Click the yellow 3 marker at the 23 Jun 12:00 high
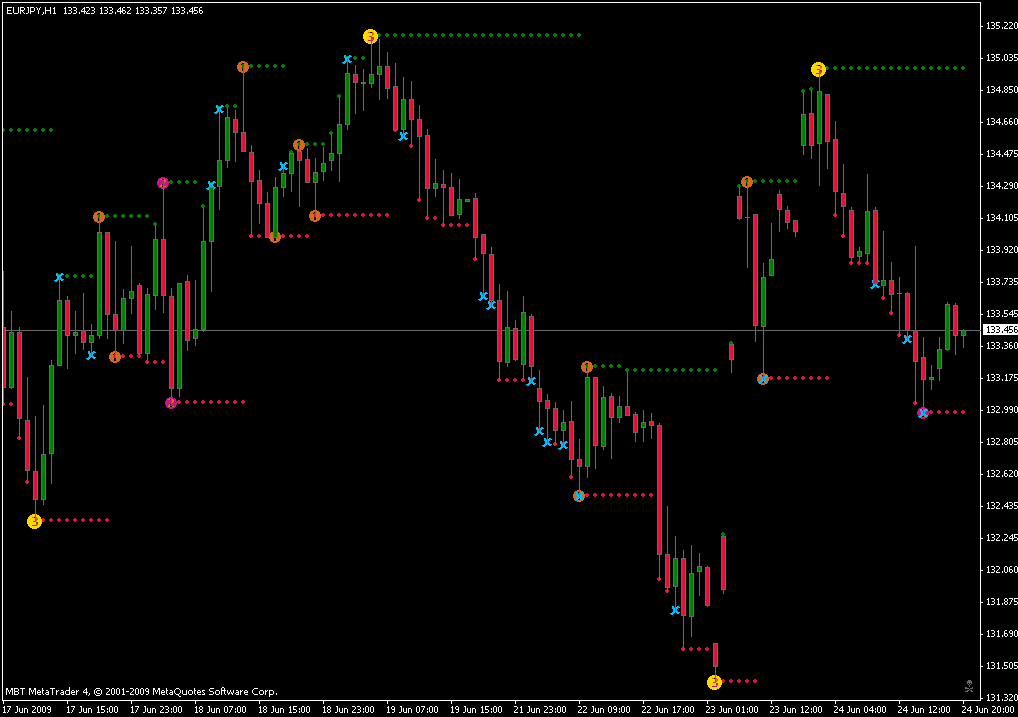This screenshot has height=717, width=1018. pyautogui.click(x=818, y=69)
